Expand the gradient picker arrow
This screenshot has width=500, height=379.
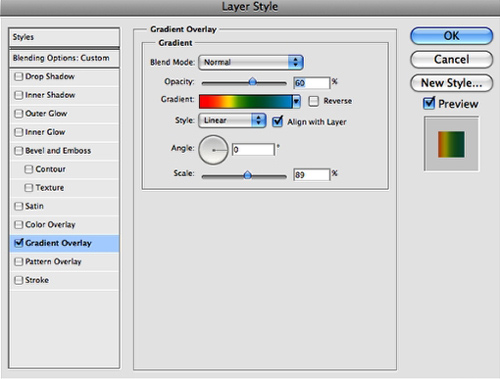[296, 101]
